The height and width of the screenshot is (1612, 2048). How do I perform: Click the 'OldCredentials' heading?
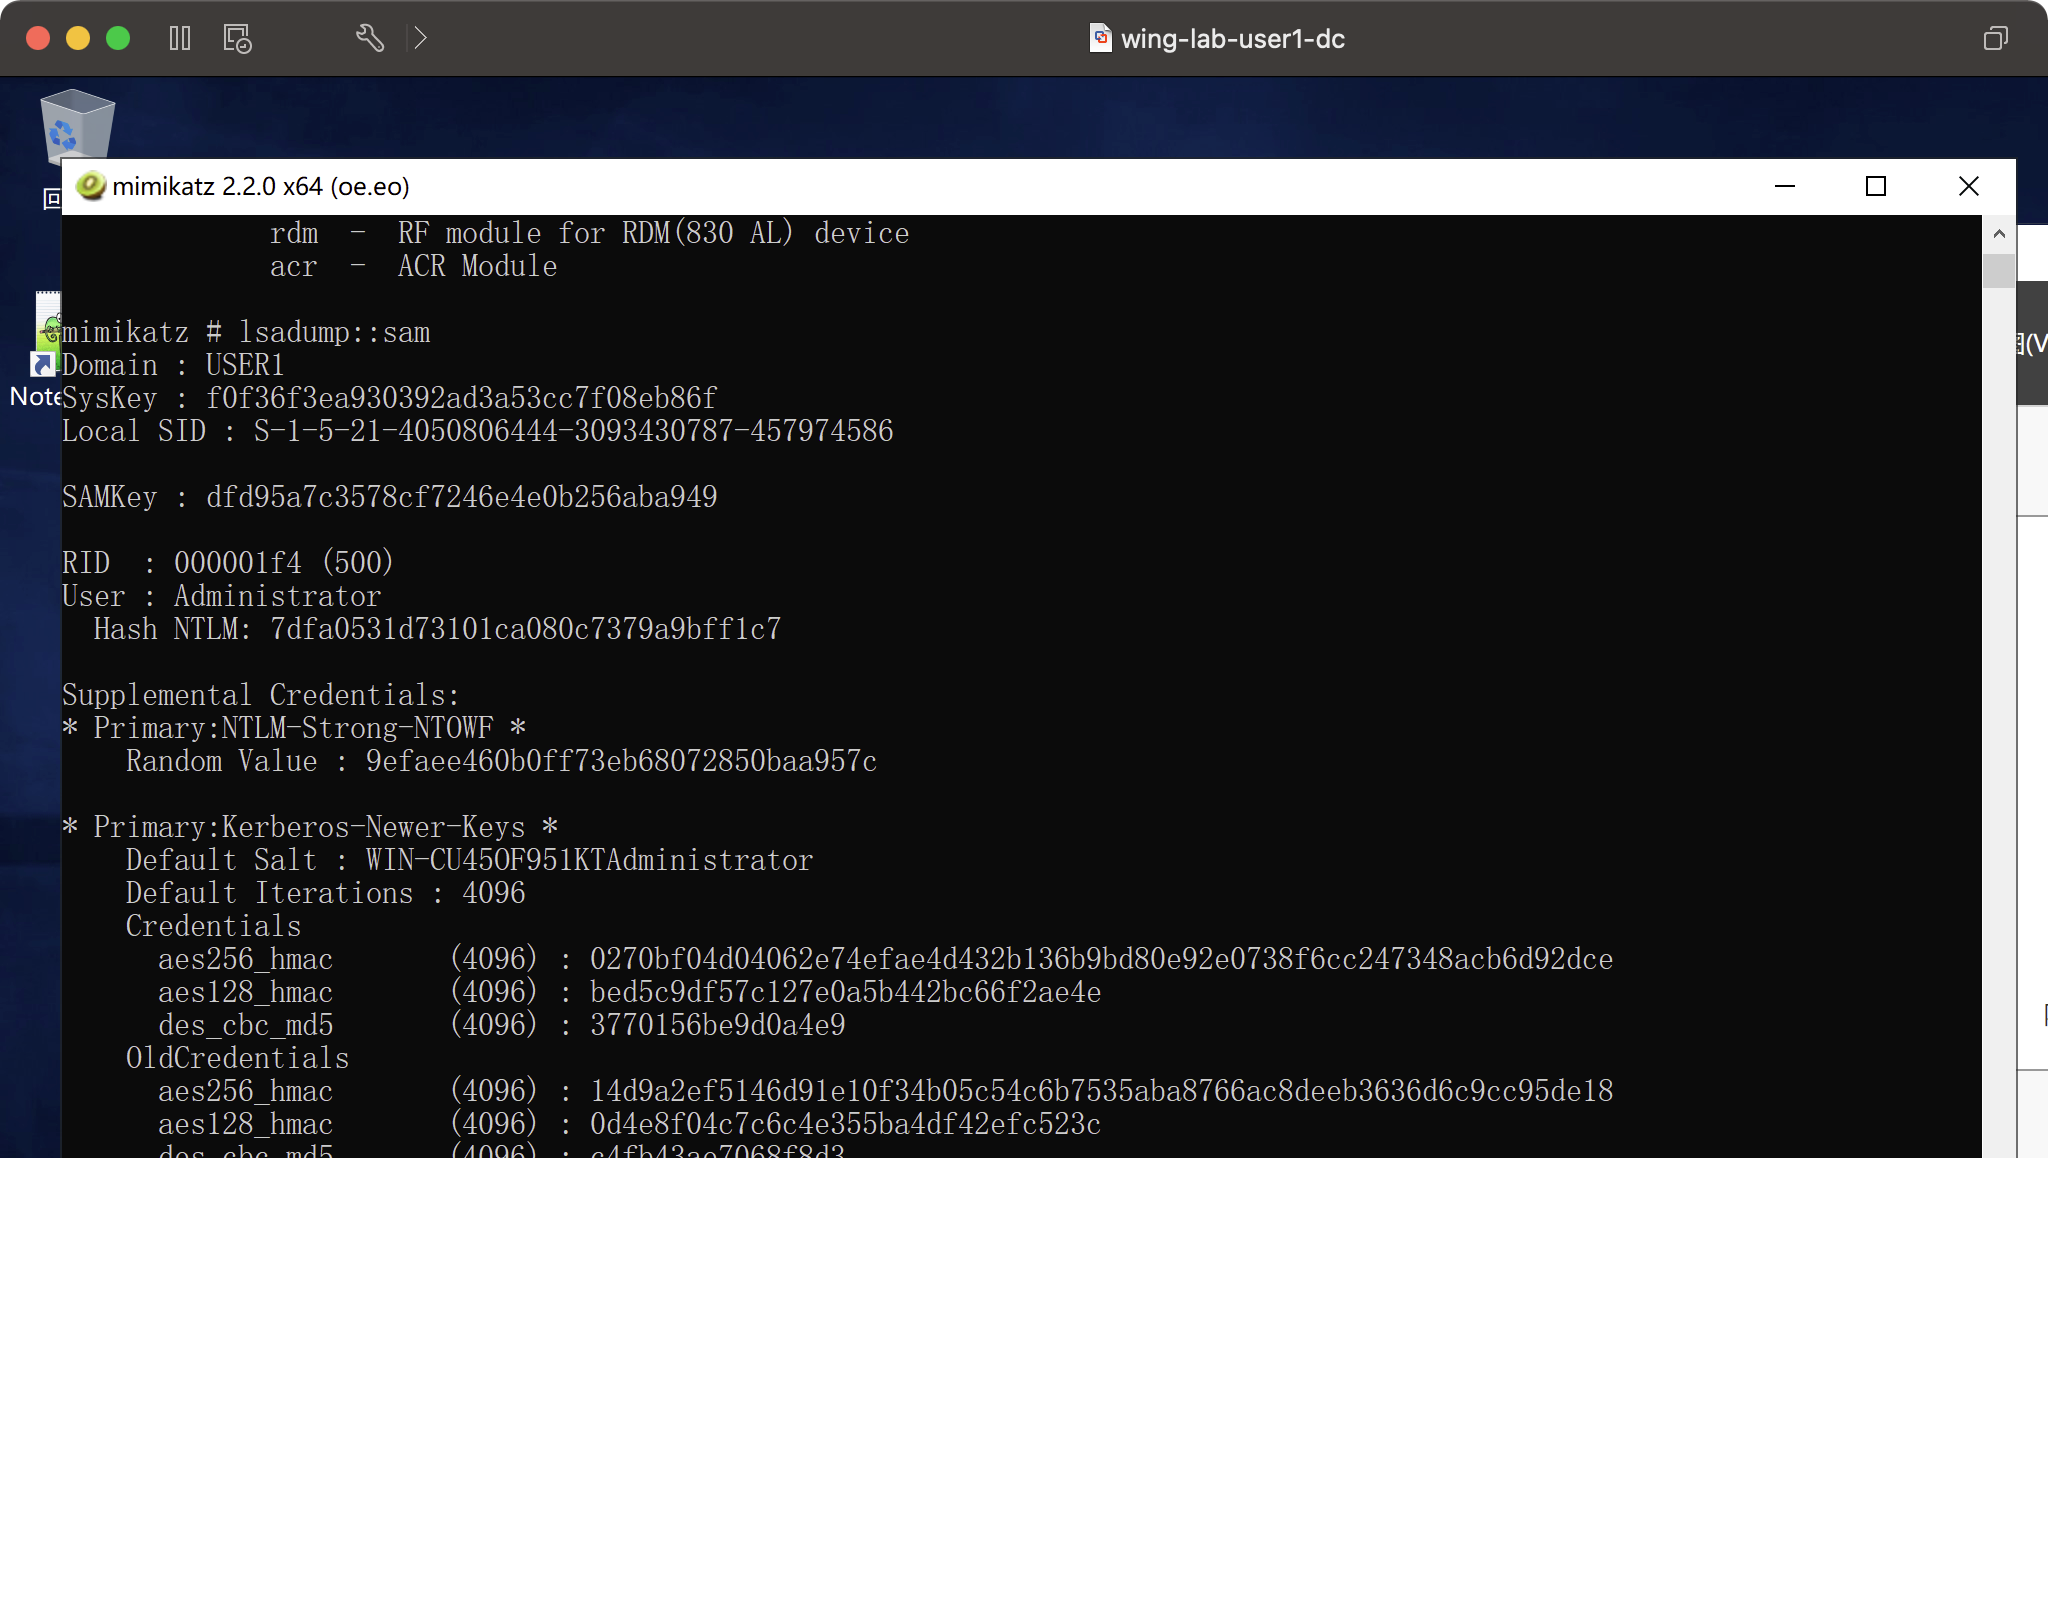pyautogui.click(x=238, y=1058)
